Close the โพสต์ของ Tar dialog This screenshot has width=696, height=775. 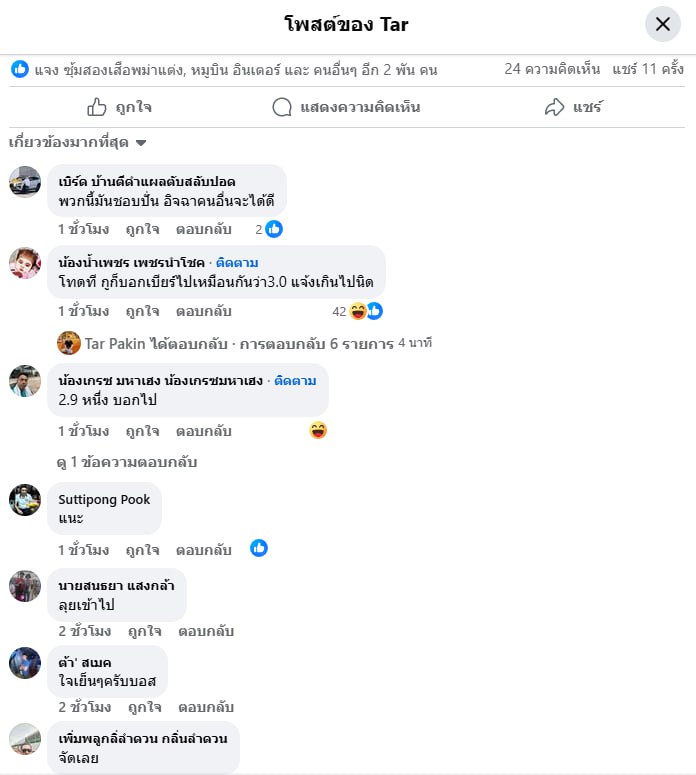662,24
